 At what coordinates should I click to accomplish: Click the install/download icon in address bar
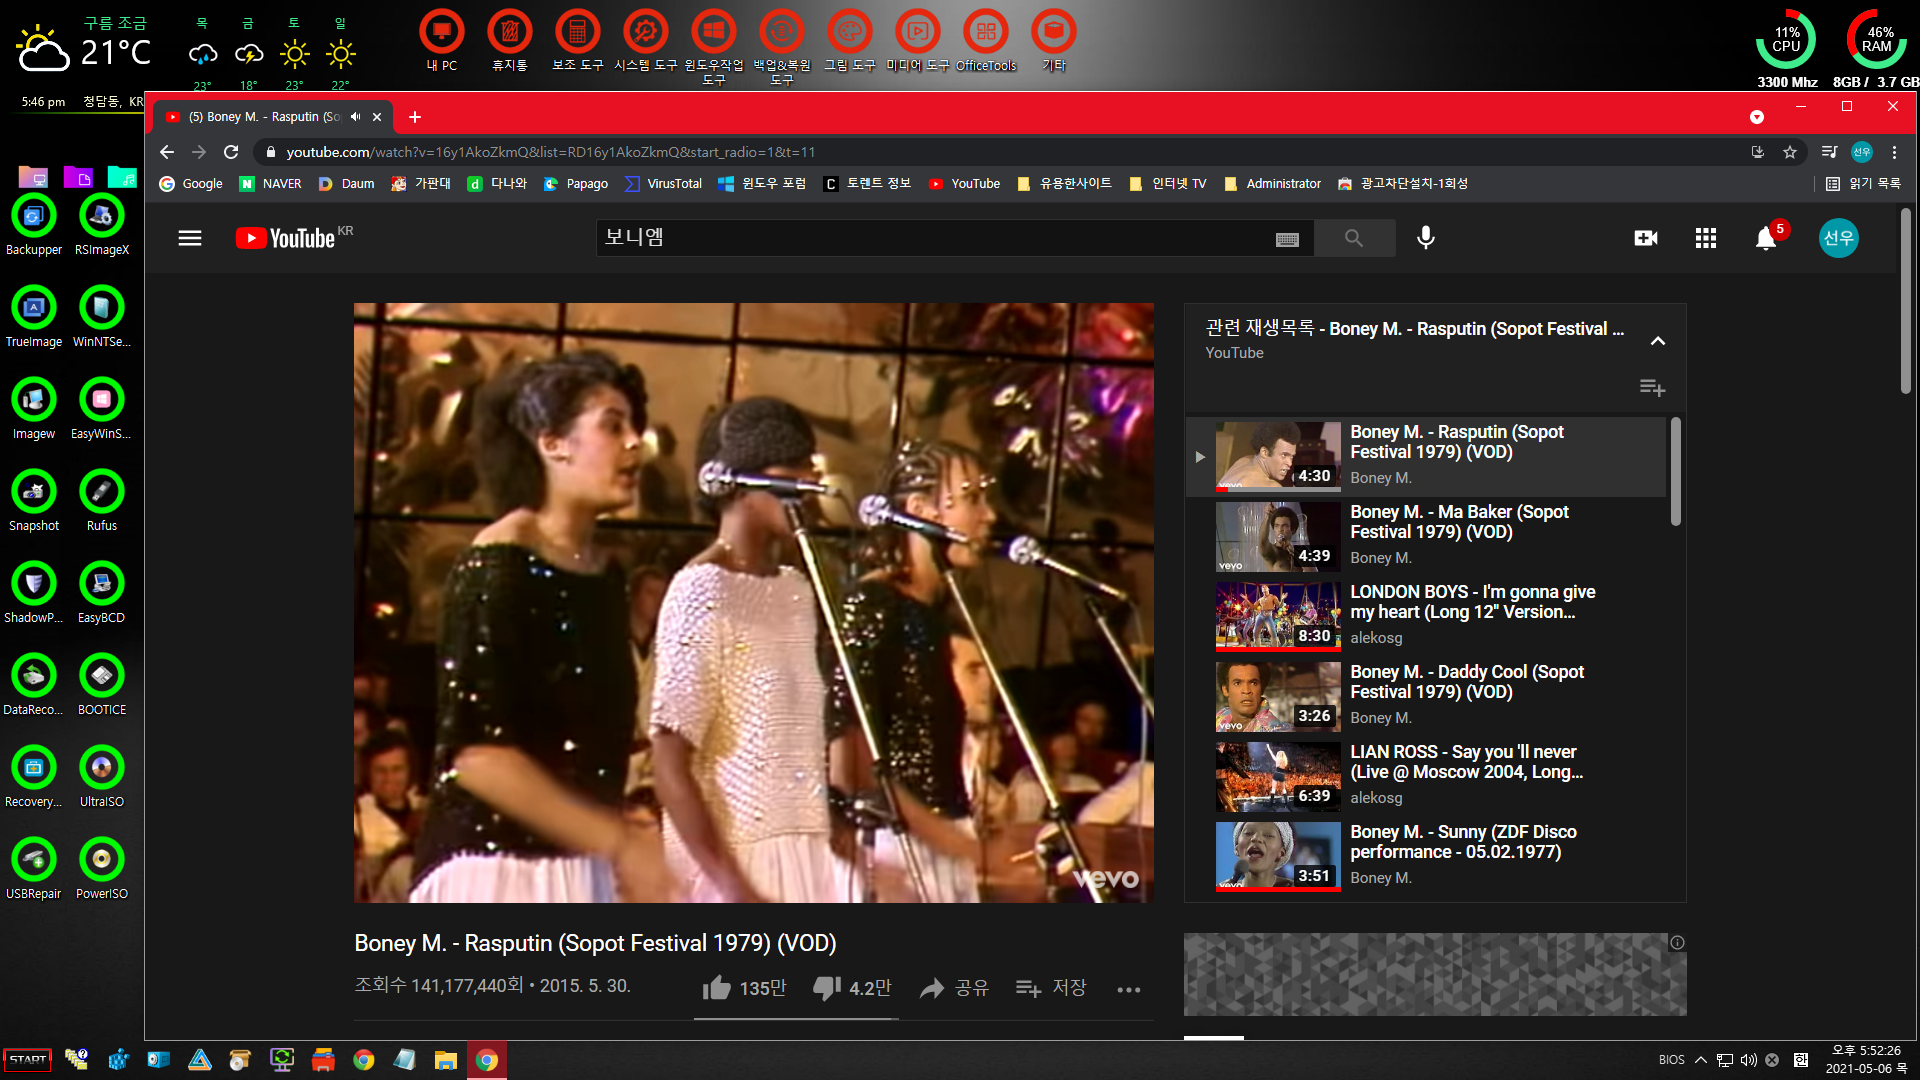click(x=1758, y=152)
